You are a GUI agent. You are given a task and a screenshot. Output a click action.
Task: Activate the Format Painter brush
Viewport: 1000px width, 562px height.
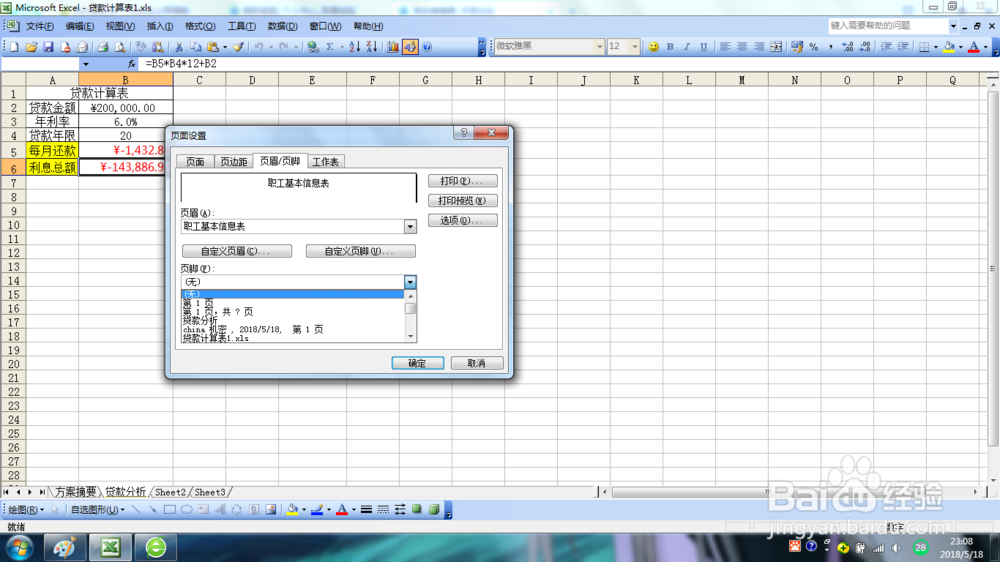(x=238, y=47)
